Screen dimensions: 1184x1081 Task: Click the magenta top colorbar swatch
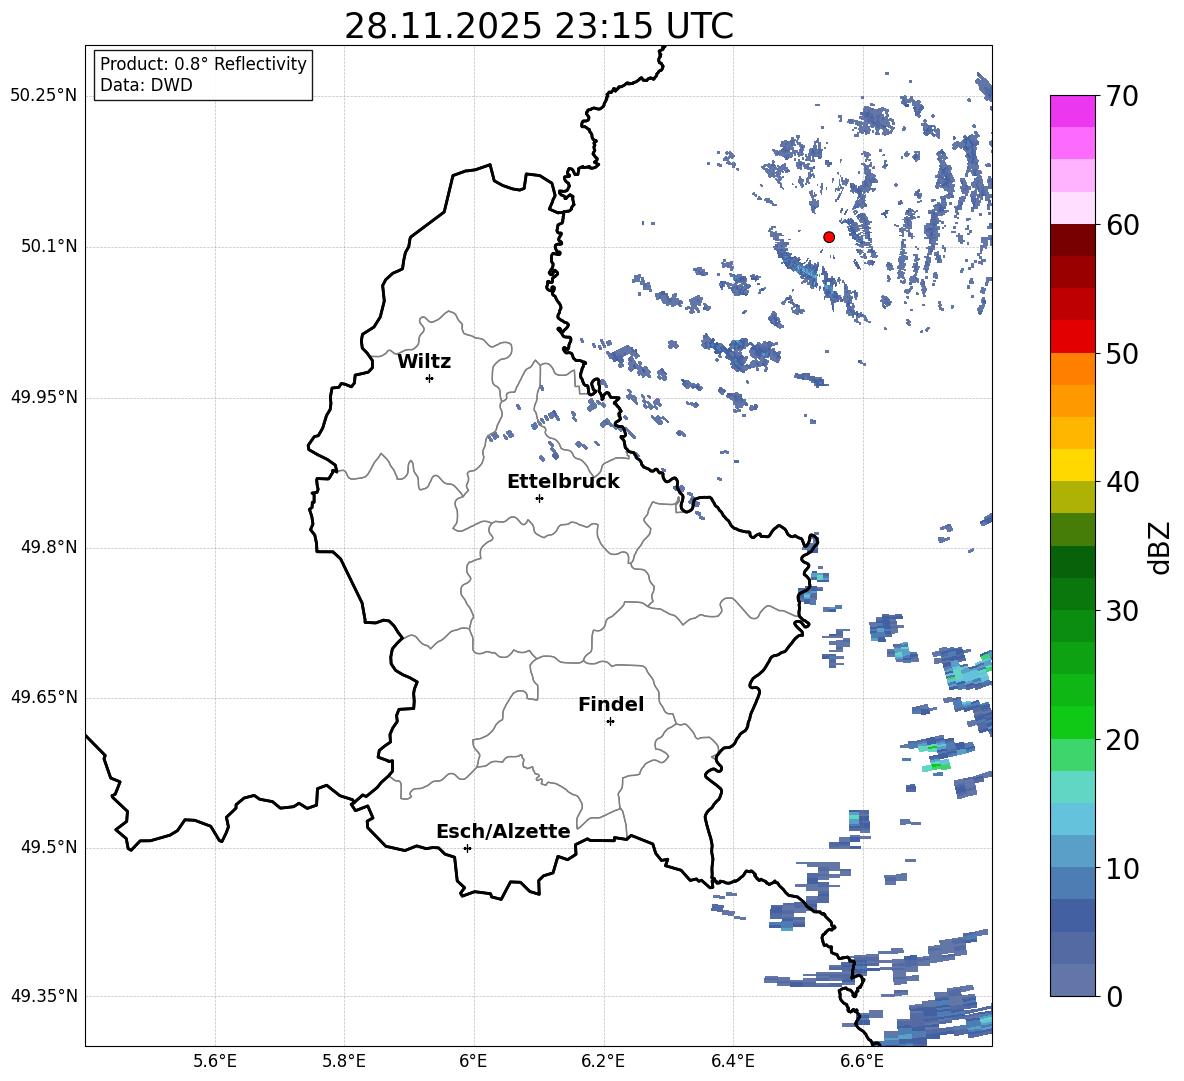[x=1072, y=111]
